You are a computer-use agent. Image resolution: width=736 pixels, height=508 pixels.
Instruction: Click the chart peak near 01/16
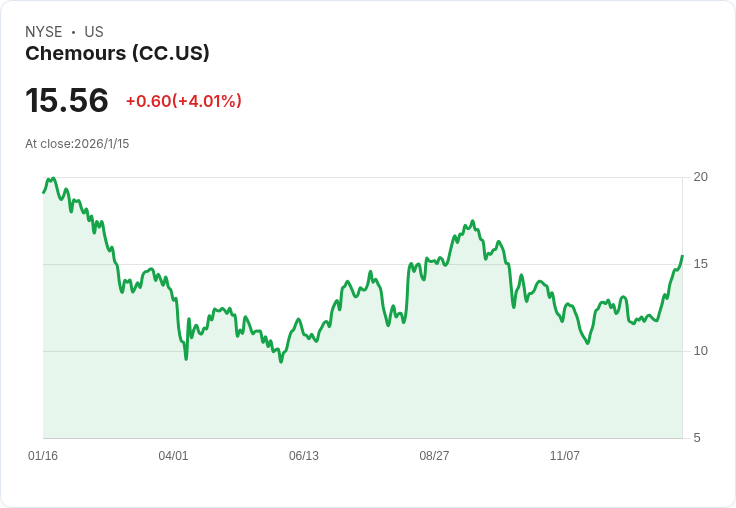coord(54,178)
